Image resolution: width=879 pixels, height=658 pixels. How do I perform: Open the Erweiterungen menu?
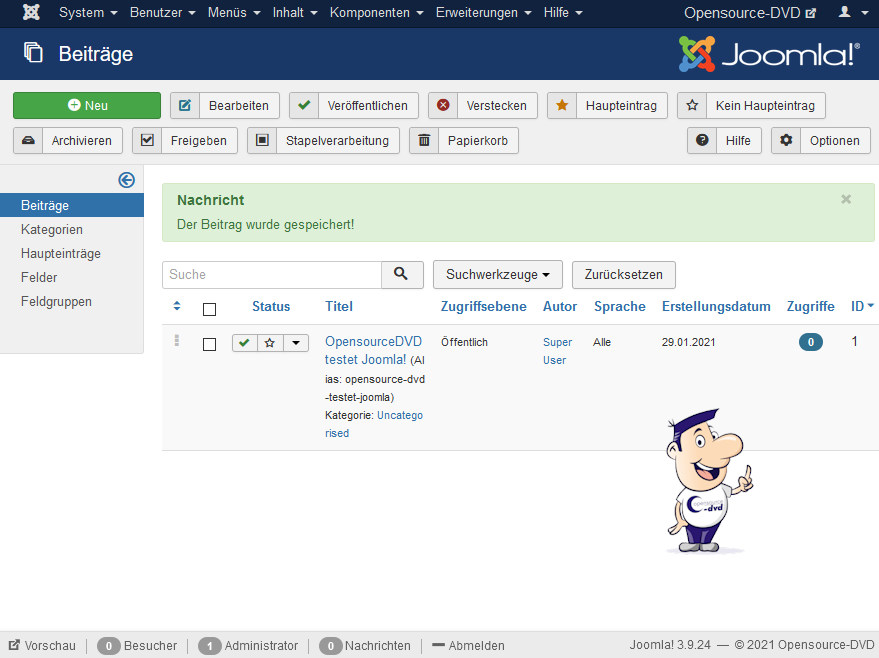tap(483, 13)
